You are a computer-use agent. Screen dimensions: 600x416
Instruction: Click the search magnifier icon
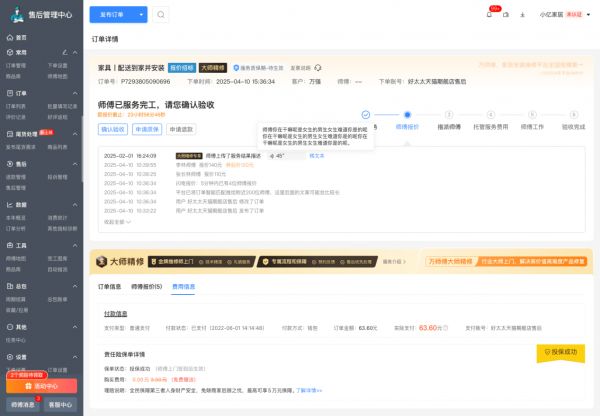[x=162, y=15]
